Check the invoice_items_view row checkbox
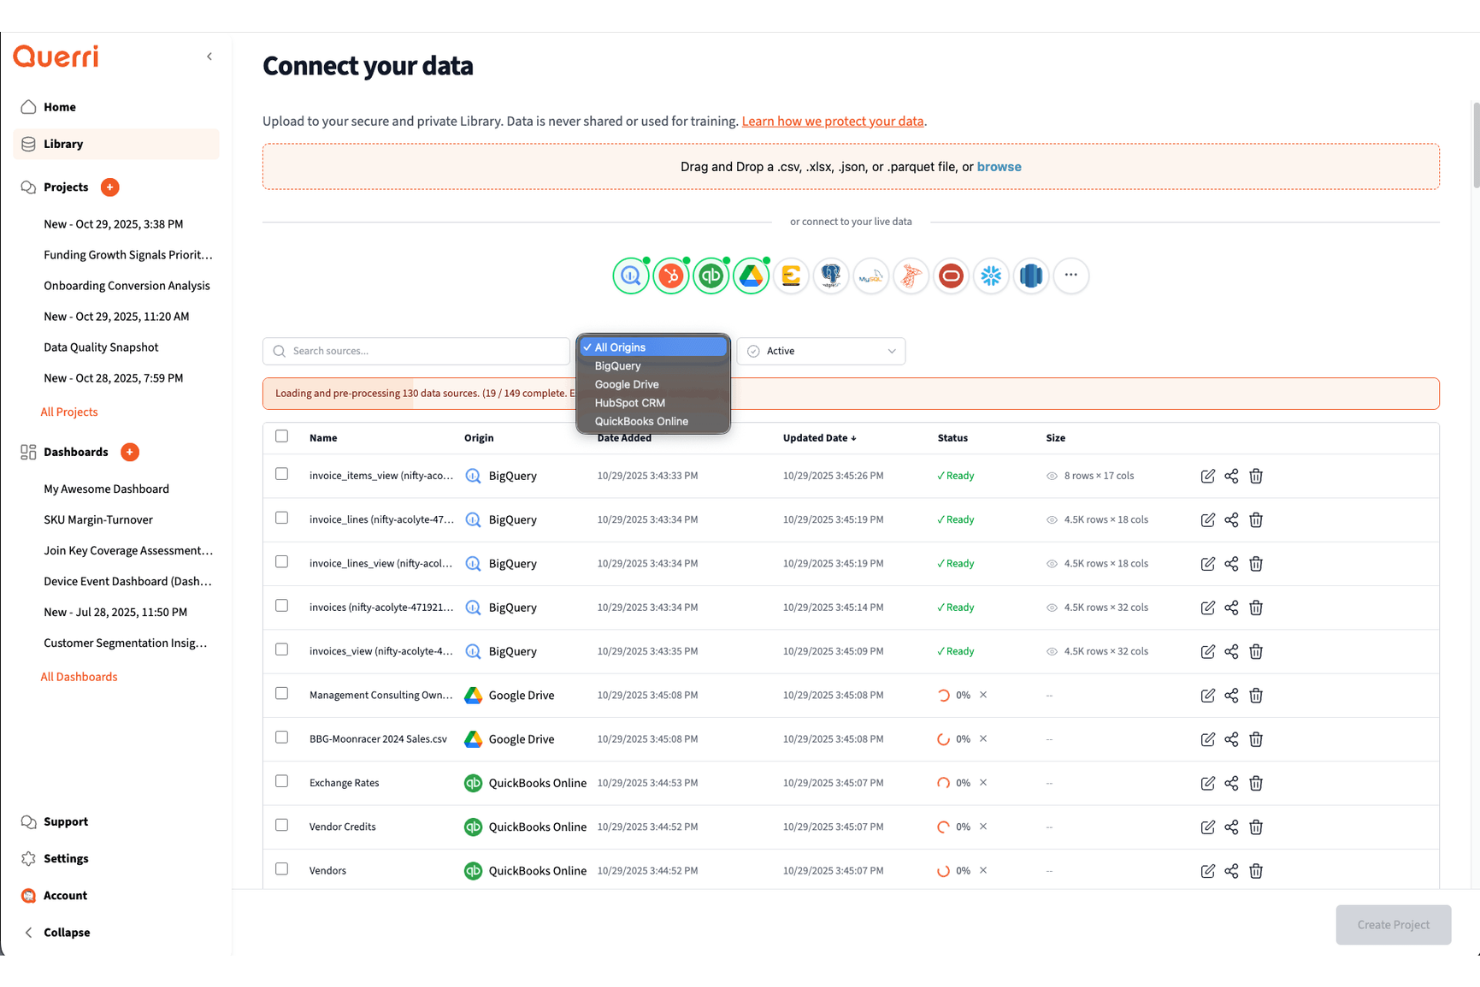The width and height of the screenshot is (1480, 987). point(282,474)
